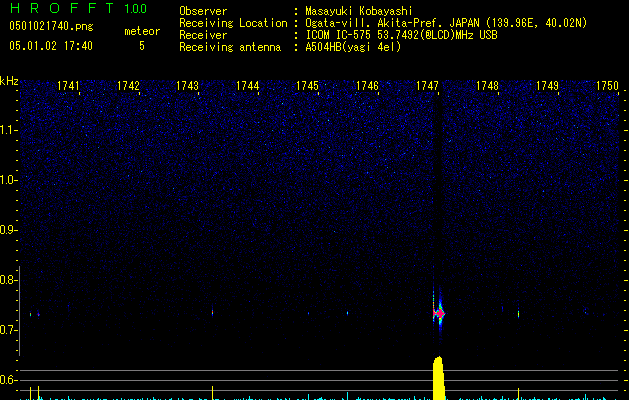Click the 'Receiving antenna' field label
The image size is (629, 400).
(230, 47)
